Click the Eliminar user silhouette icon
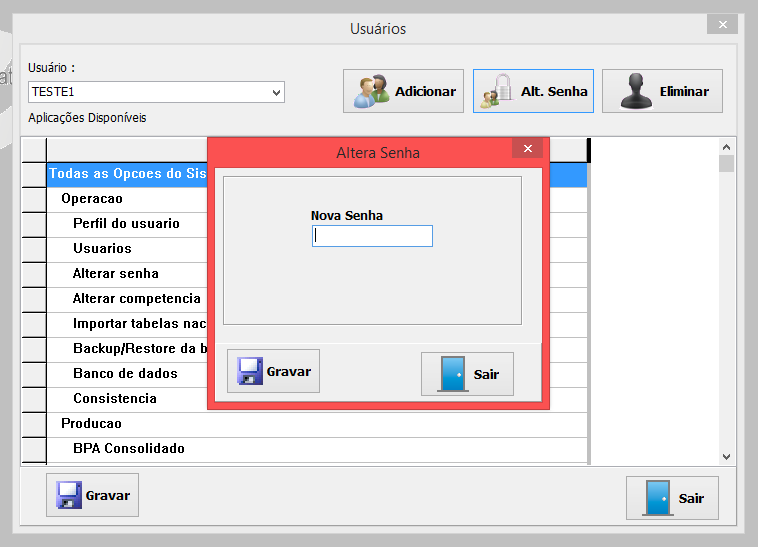Viewport: 758px width, 547px height. point(636,91)
